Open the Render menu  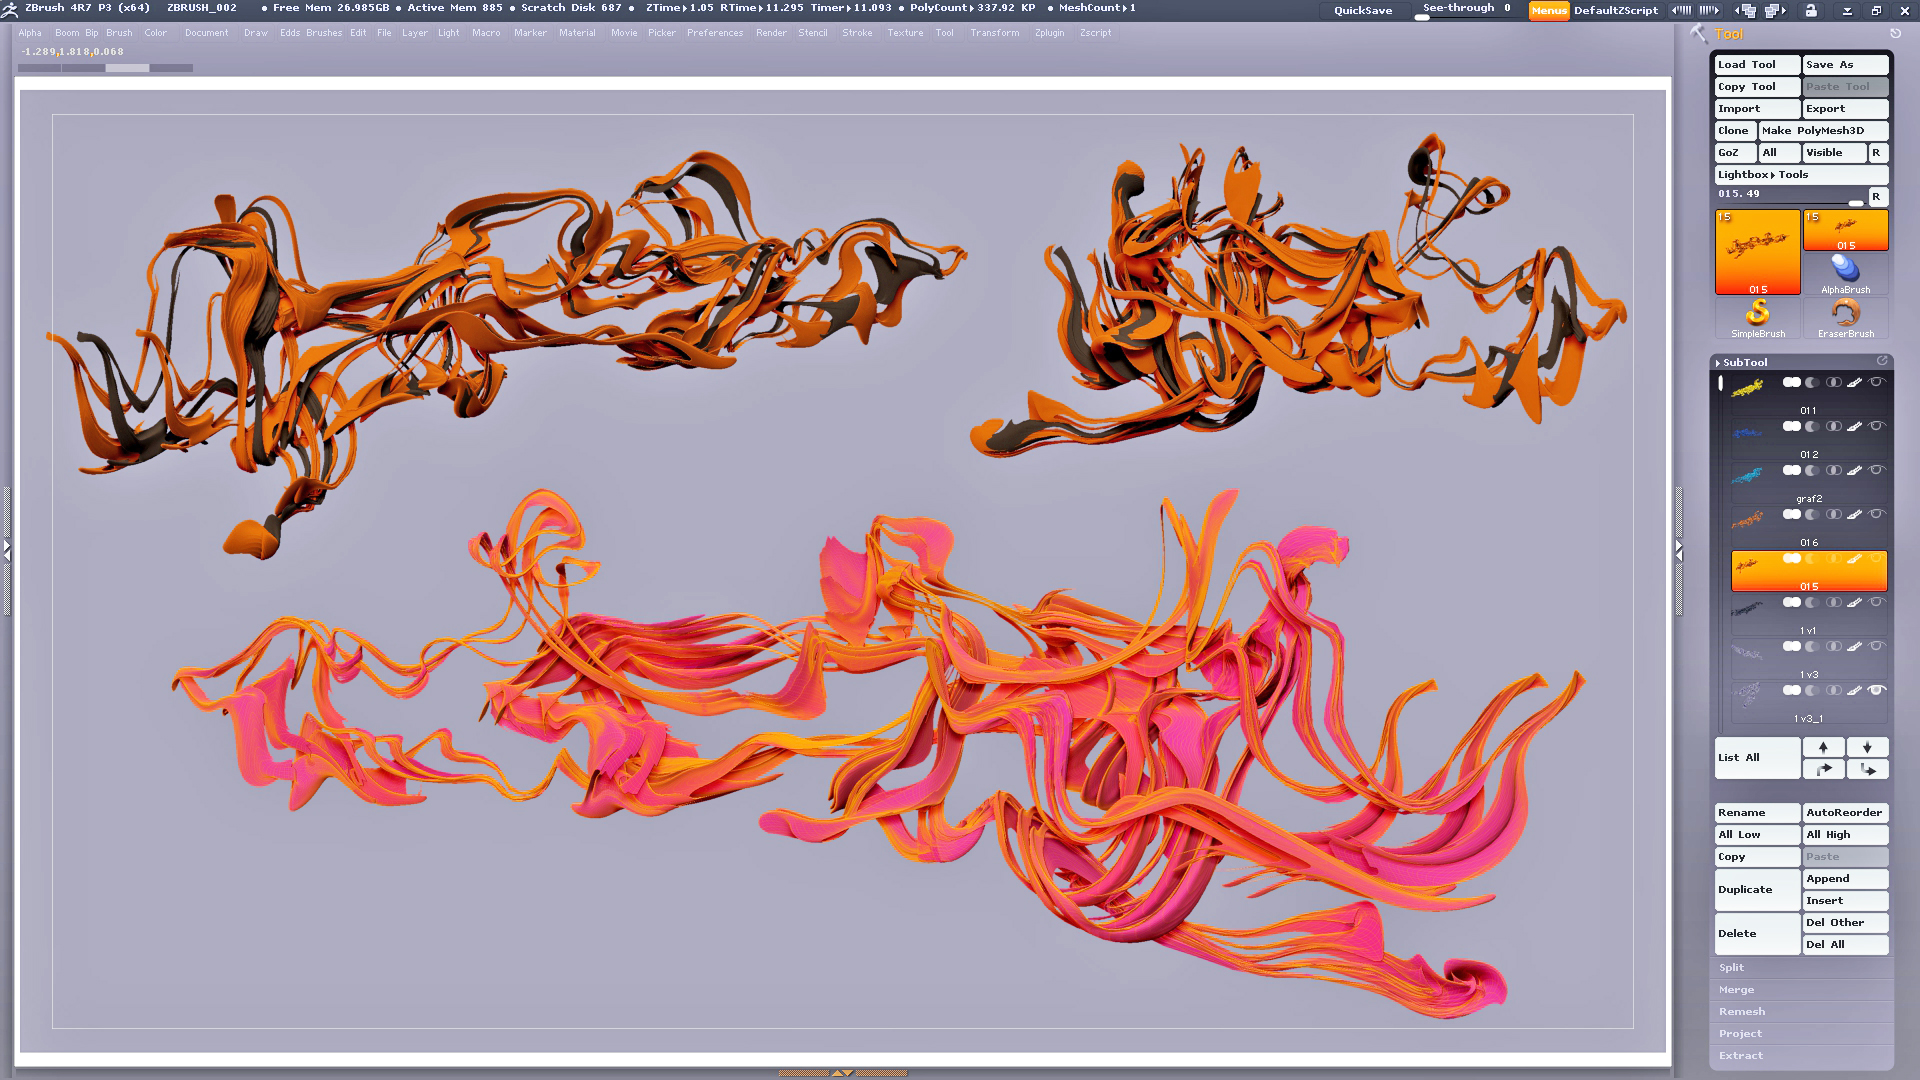pyautogui.click(x=770, y=33)
